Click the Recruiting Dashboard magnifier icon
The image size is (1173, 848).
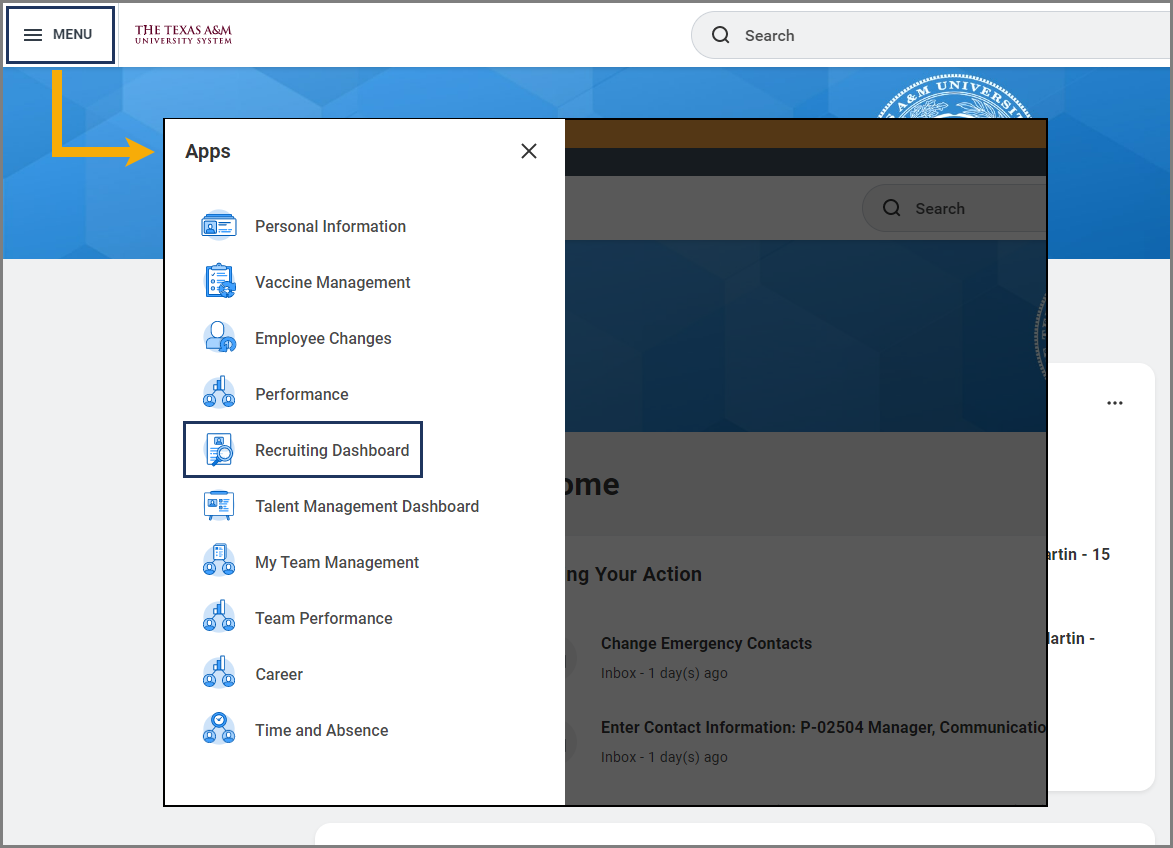pyautogui.click(x=219, y=450)
